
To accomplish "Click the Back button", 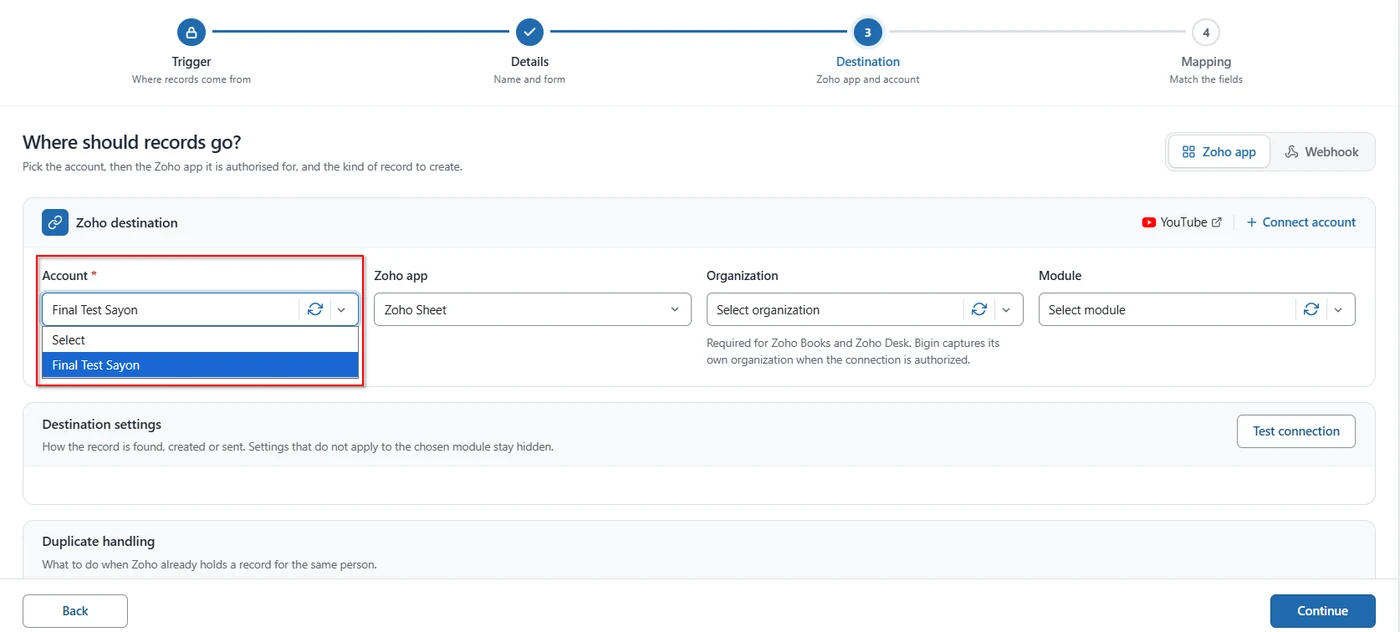I will tap(75, 611).
